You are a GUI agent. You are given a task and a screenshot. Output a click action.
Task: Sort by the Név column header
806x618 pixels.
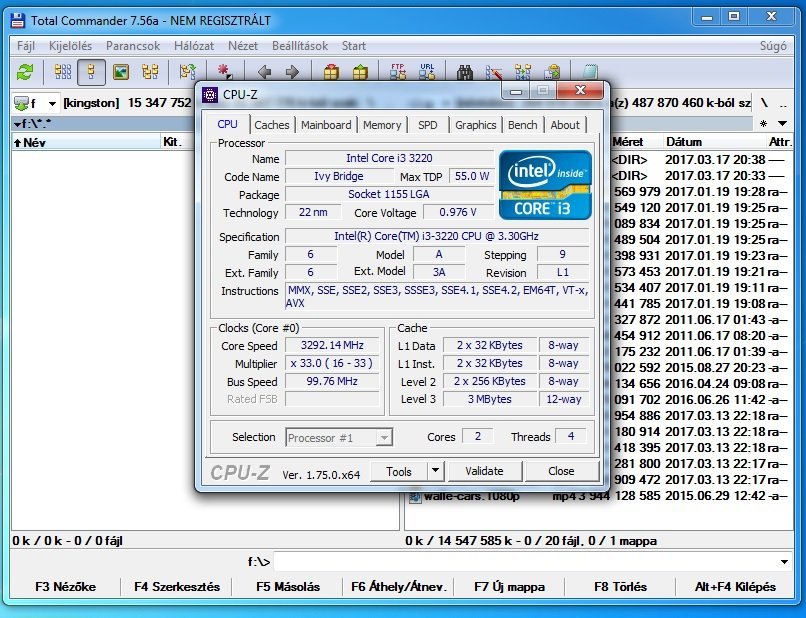(x=86, y=142)
